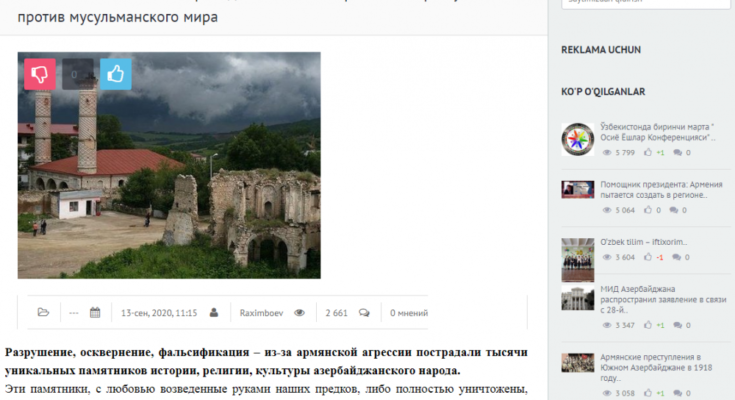This screenshot has width=735, height=400.
Task: Click the red thumbs-down dislike button
Action: pyautogui.click(x=41, y=73)
